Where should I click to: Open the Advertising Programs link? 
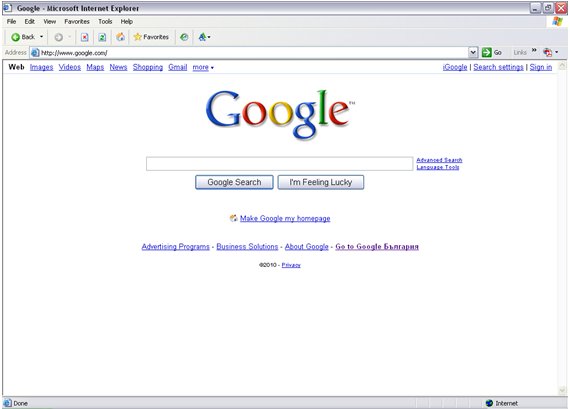pyautogui.click(x=176, y=246)
